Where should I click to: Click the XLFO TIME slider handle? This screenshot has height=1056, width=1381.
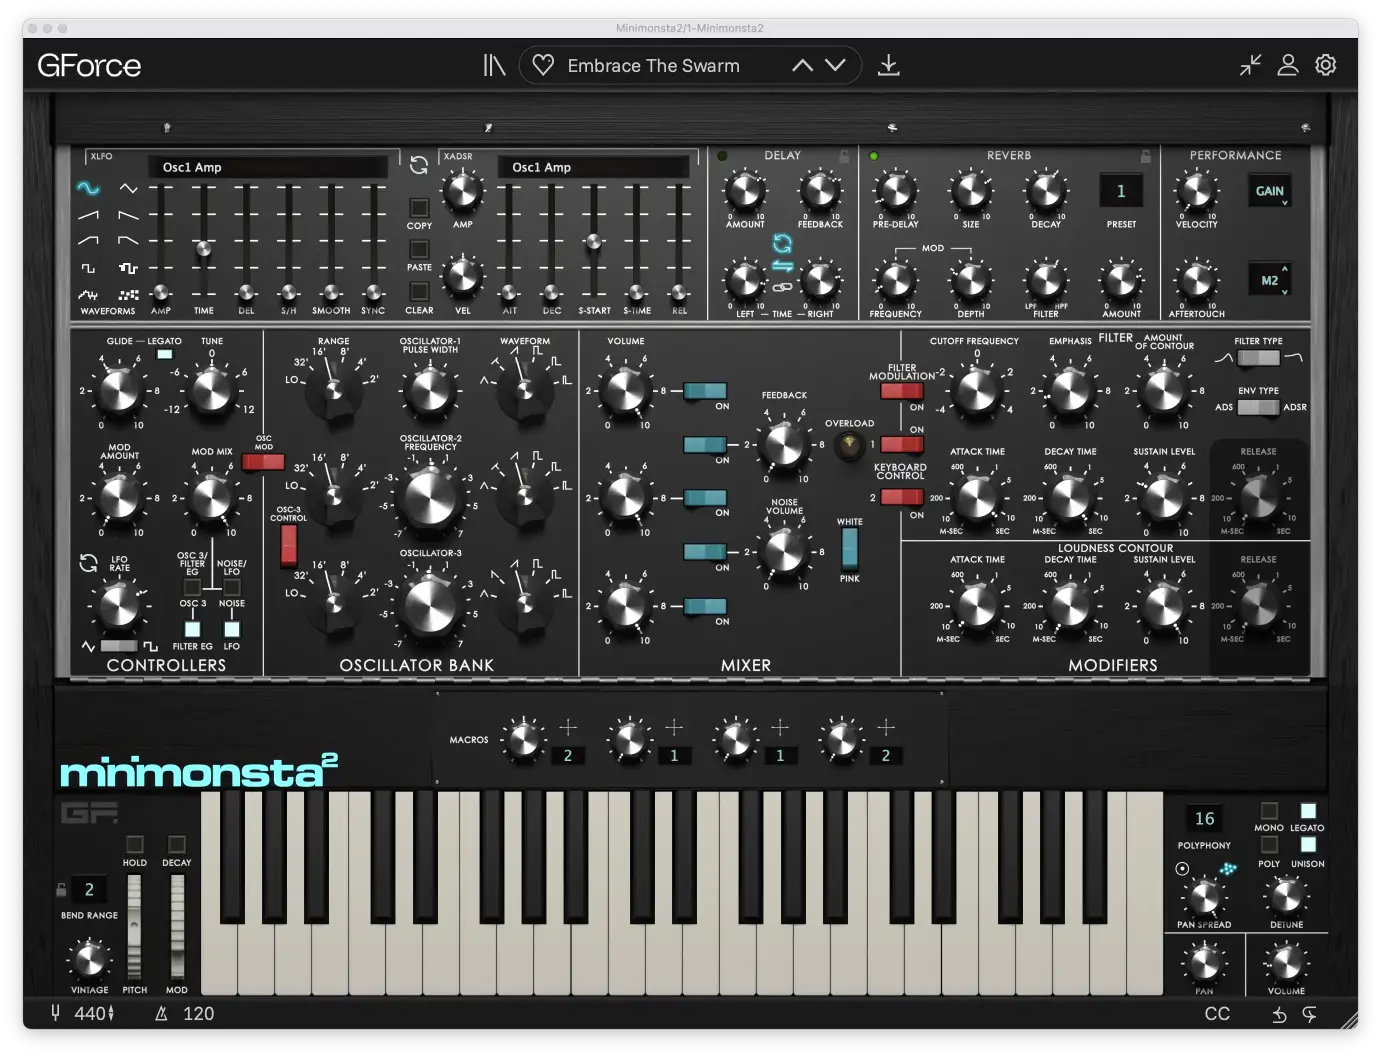[203, 249]
